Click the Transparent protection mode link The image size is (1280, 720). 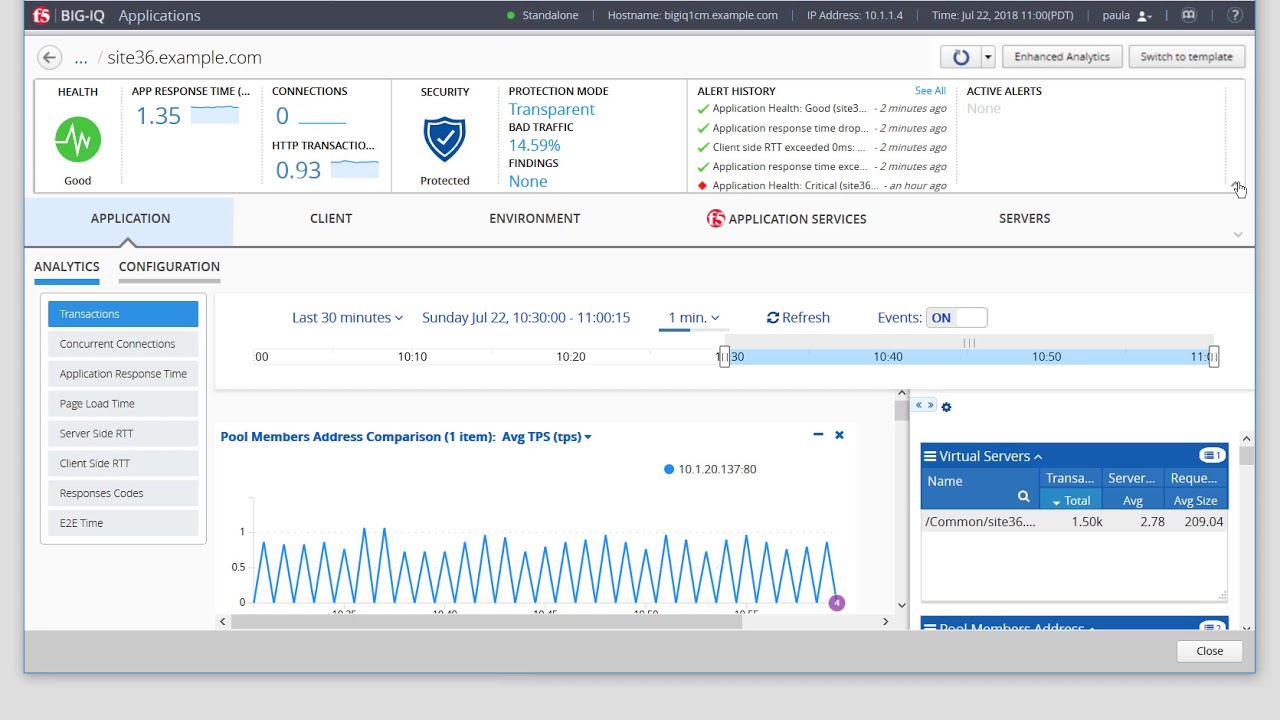tap(551, 110)
